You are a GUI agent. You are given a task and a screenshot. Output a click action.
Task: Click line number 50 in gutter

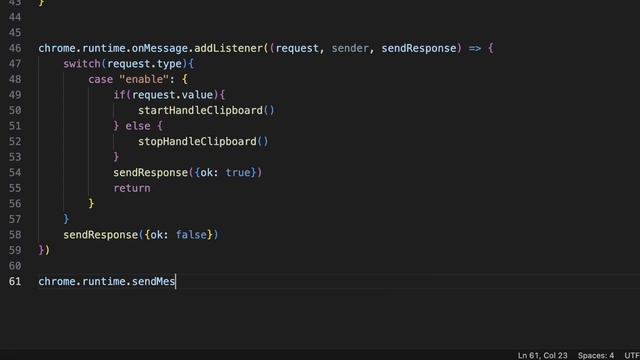tap(15, 110)
